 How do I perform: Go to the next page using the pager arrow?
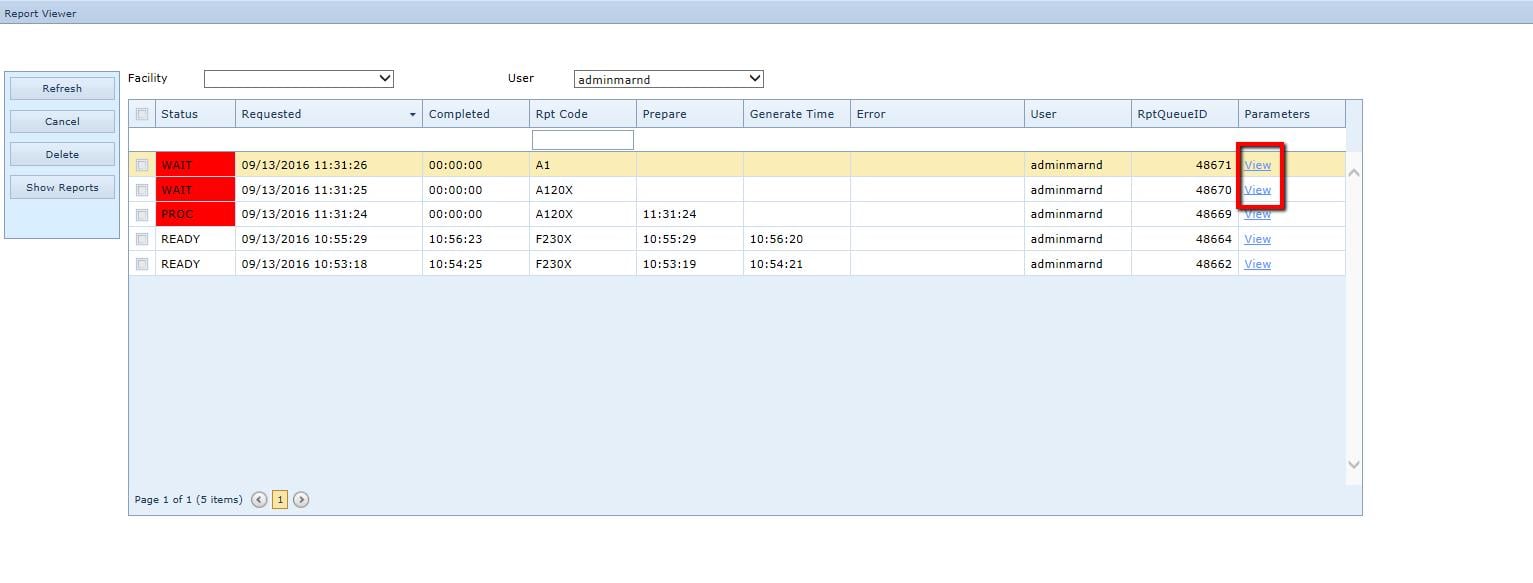coord(301,499)
